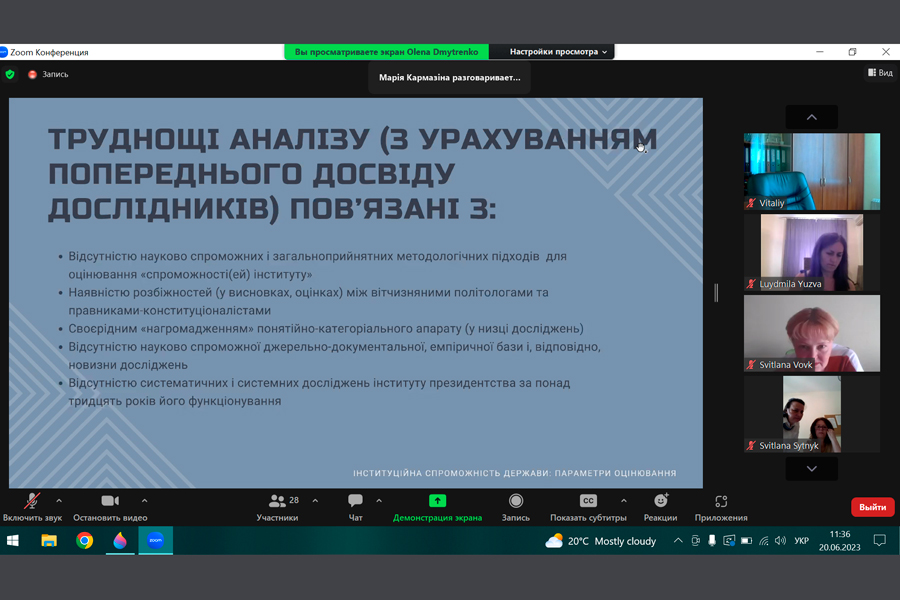This screenshot has width=900, height=600.
Task: Open the Чат chat panel
Action: pyautogui.click(x=355, y=507)
